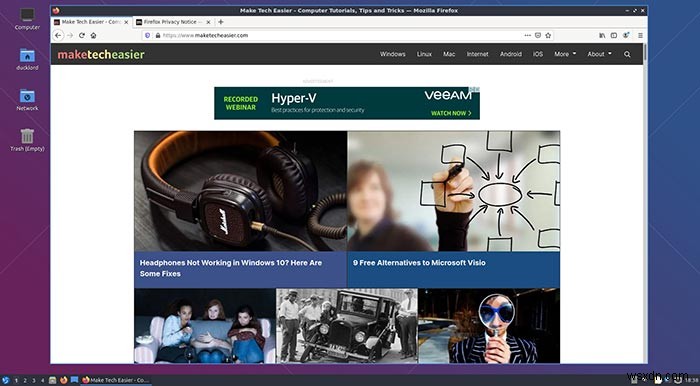Go back with the browser back arrow
The width and height of the screenshot is (700, 386).
(x=58, y=35)
